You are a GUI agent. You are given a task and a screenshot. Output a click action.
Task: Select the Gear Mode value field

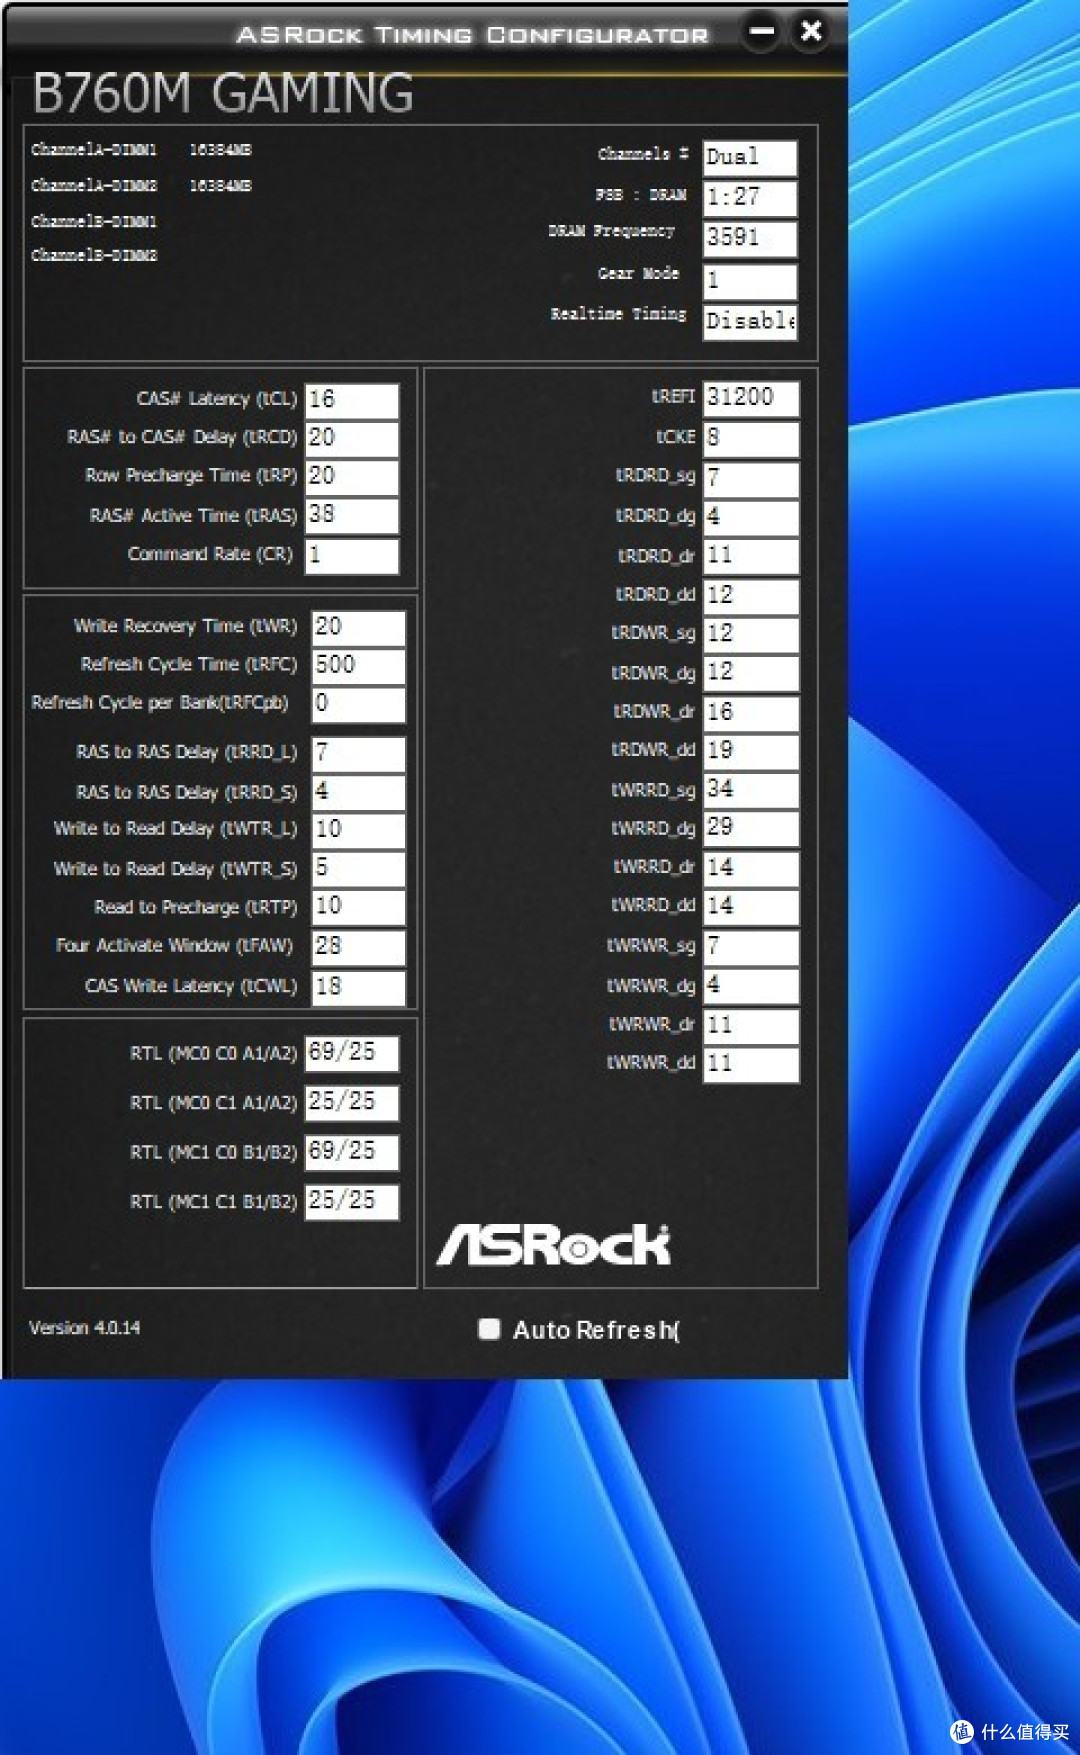tap(750, 281)
